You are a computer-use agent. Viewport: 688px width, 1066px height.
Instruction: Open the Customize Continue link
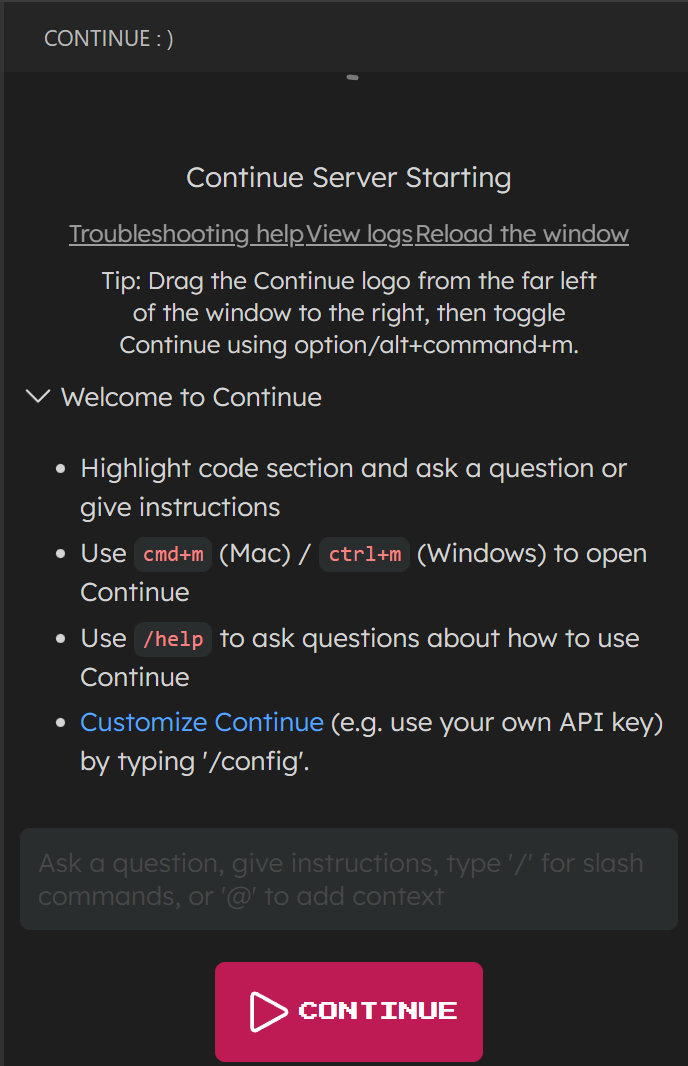pyautogui.click(x=201, y=722)
